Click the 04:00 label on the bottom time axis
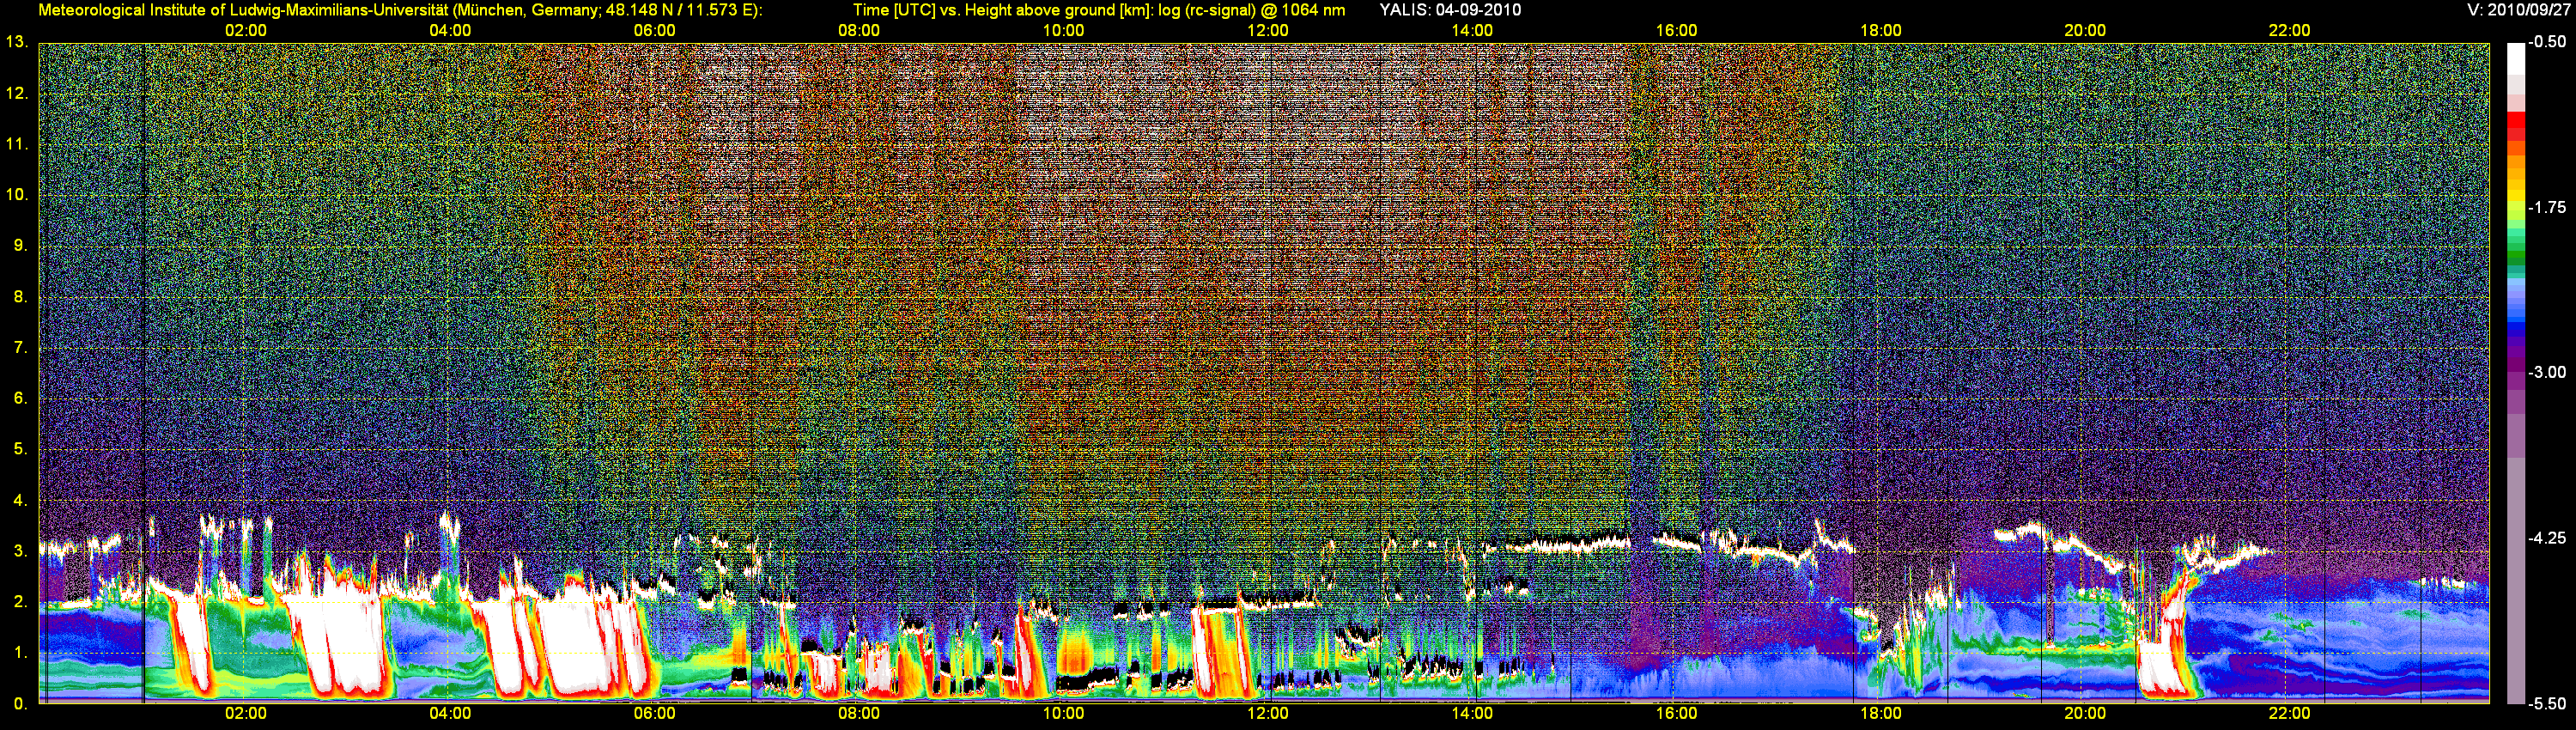 coord(450,714)
